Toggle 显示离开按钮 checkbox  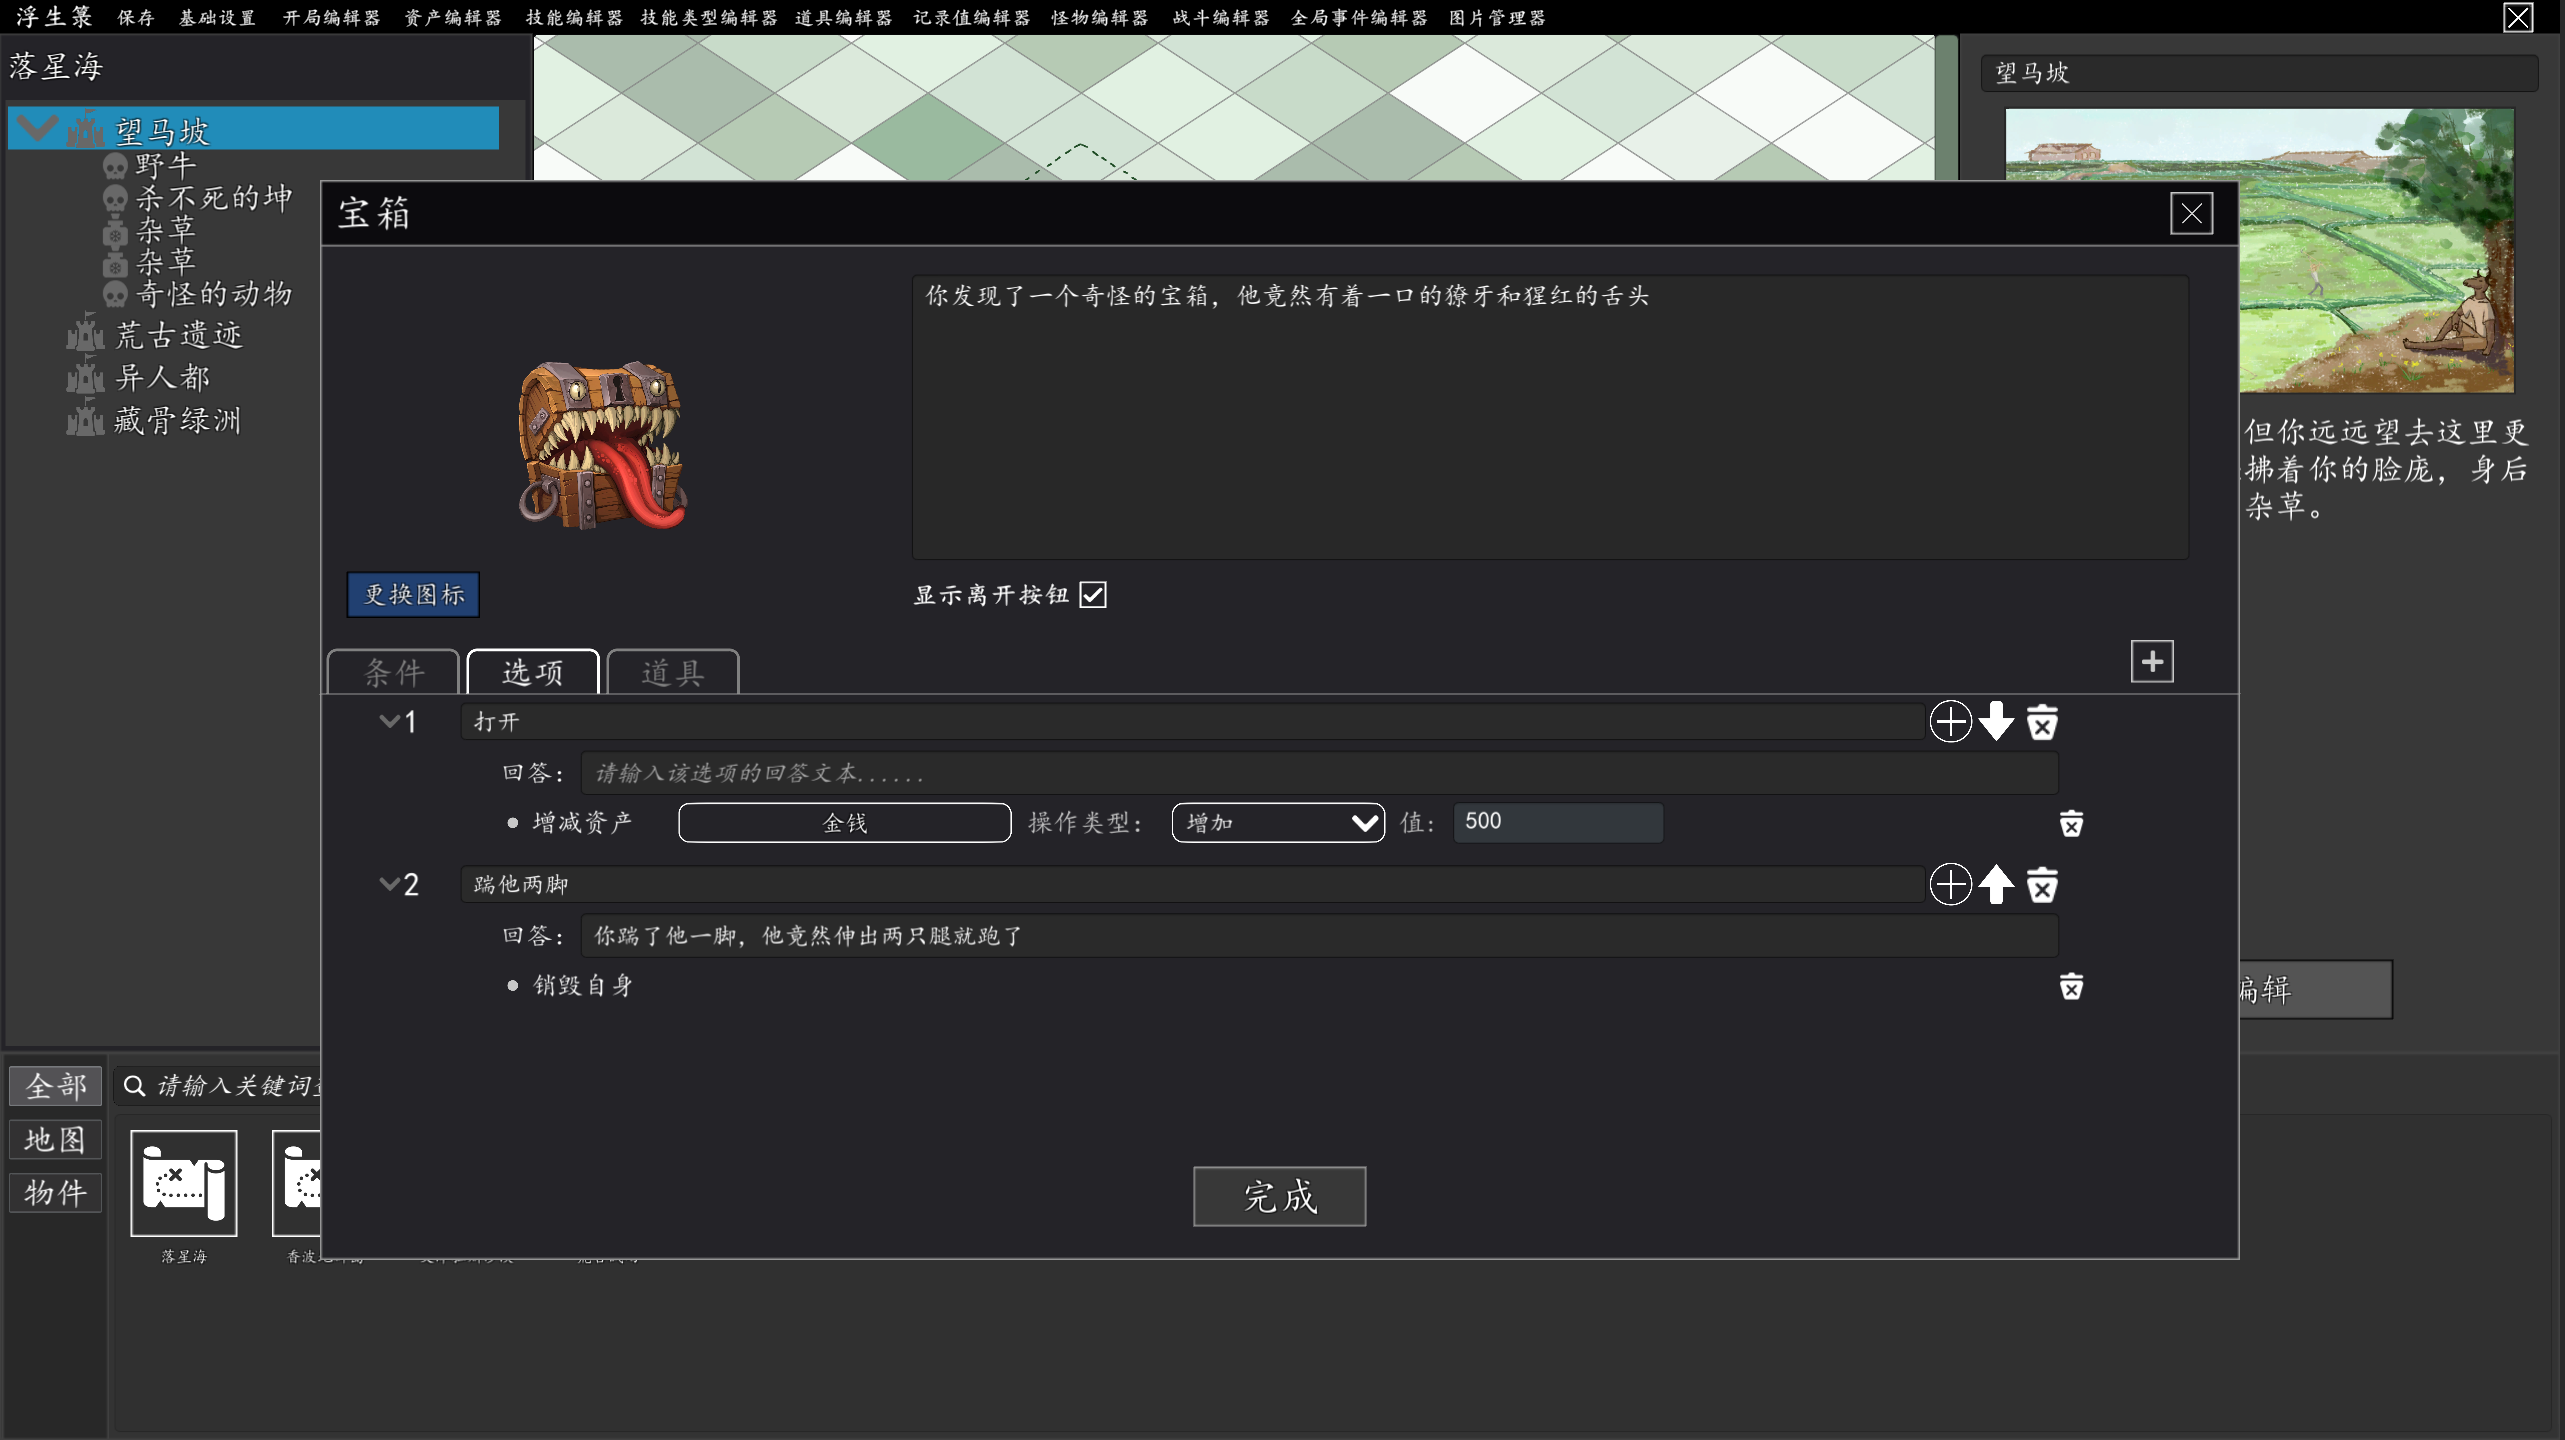click(x=1093, y=595)
